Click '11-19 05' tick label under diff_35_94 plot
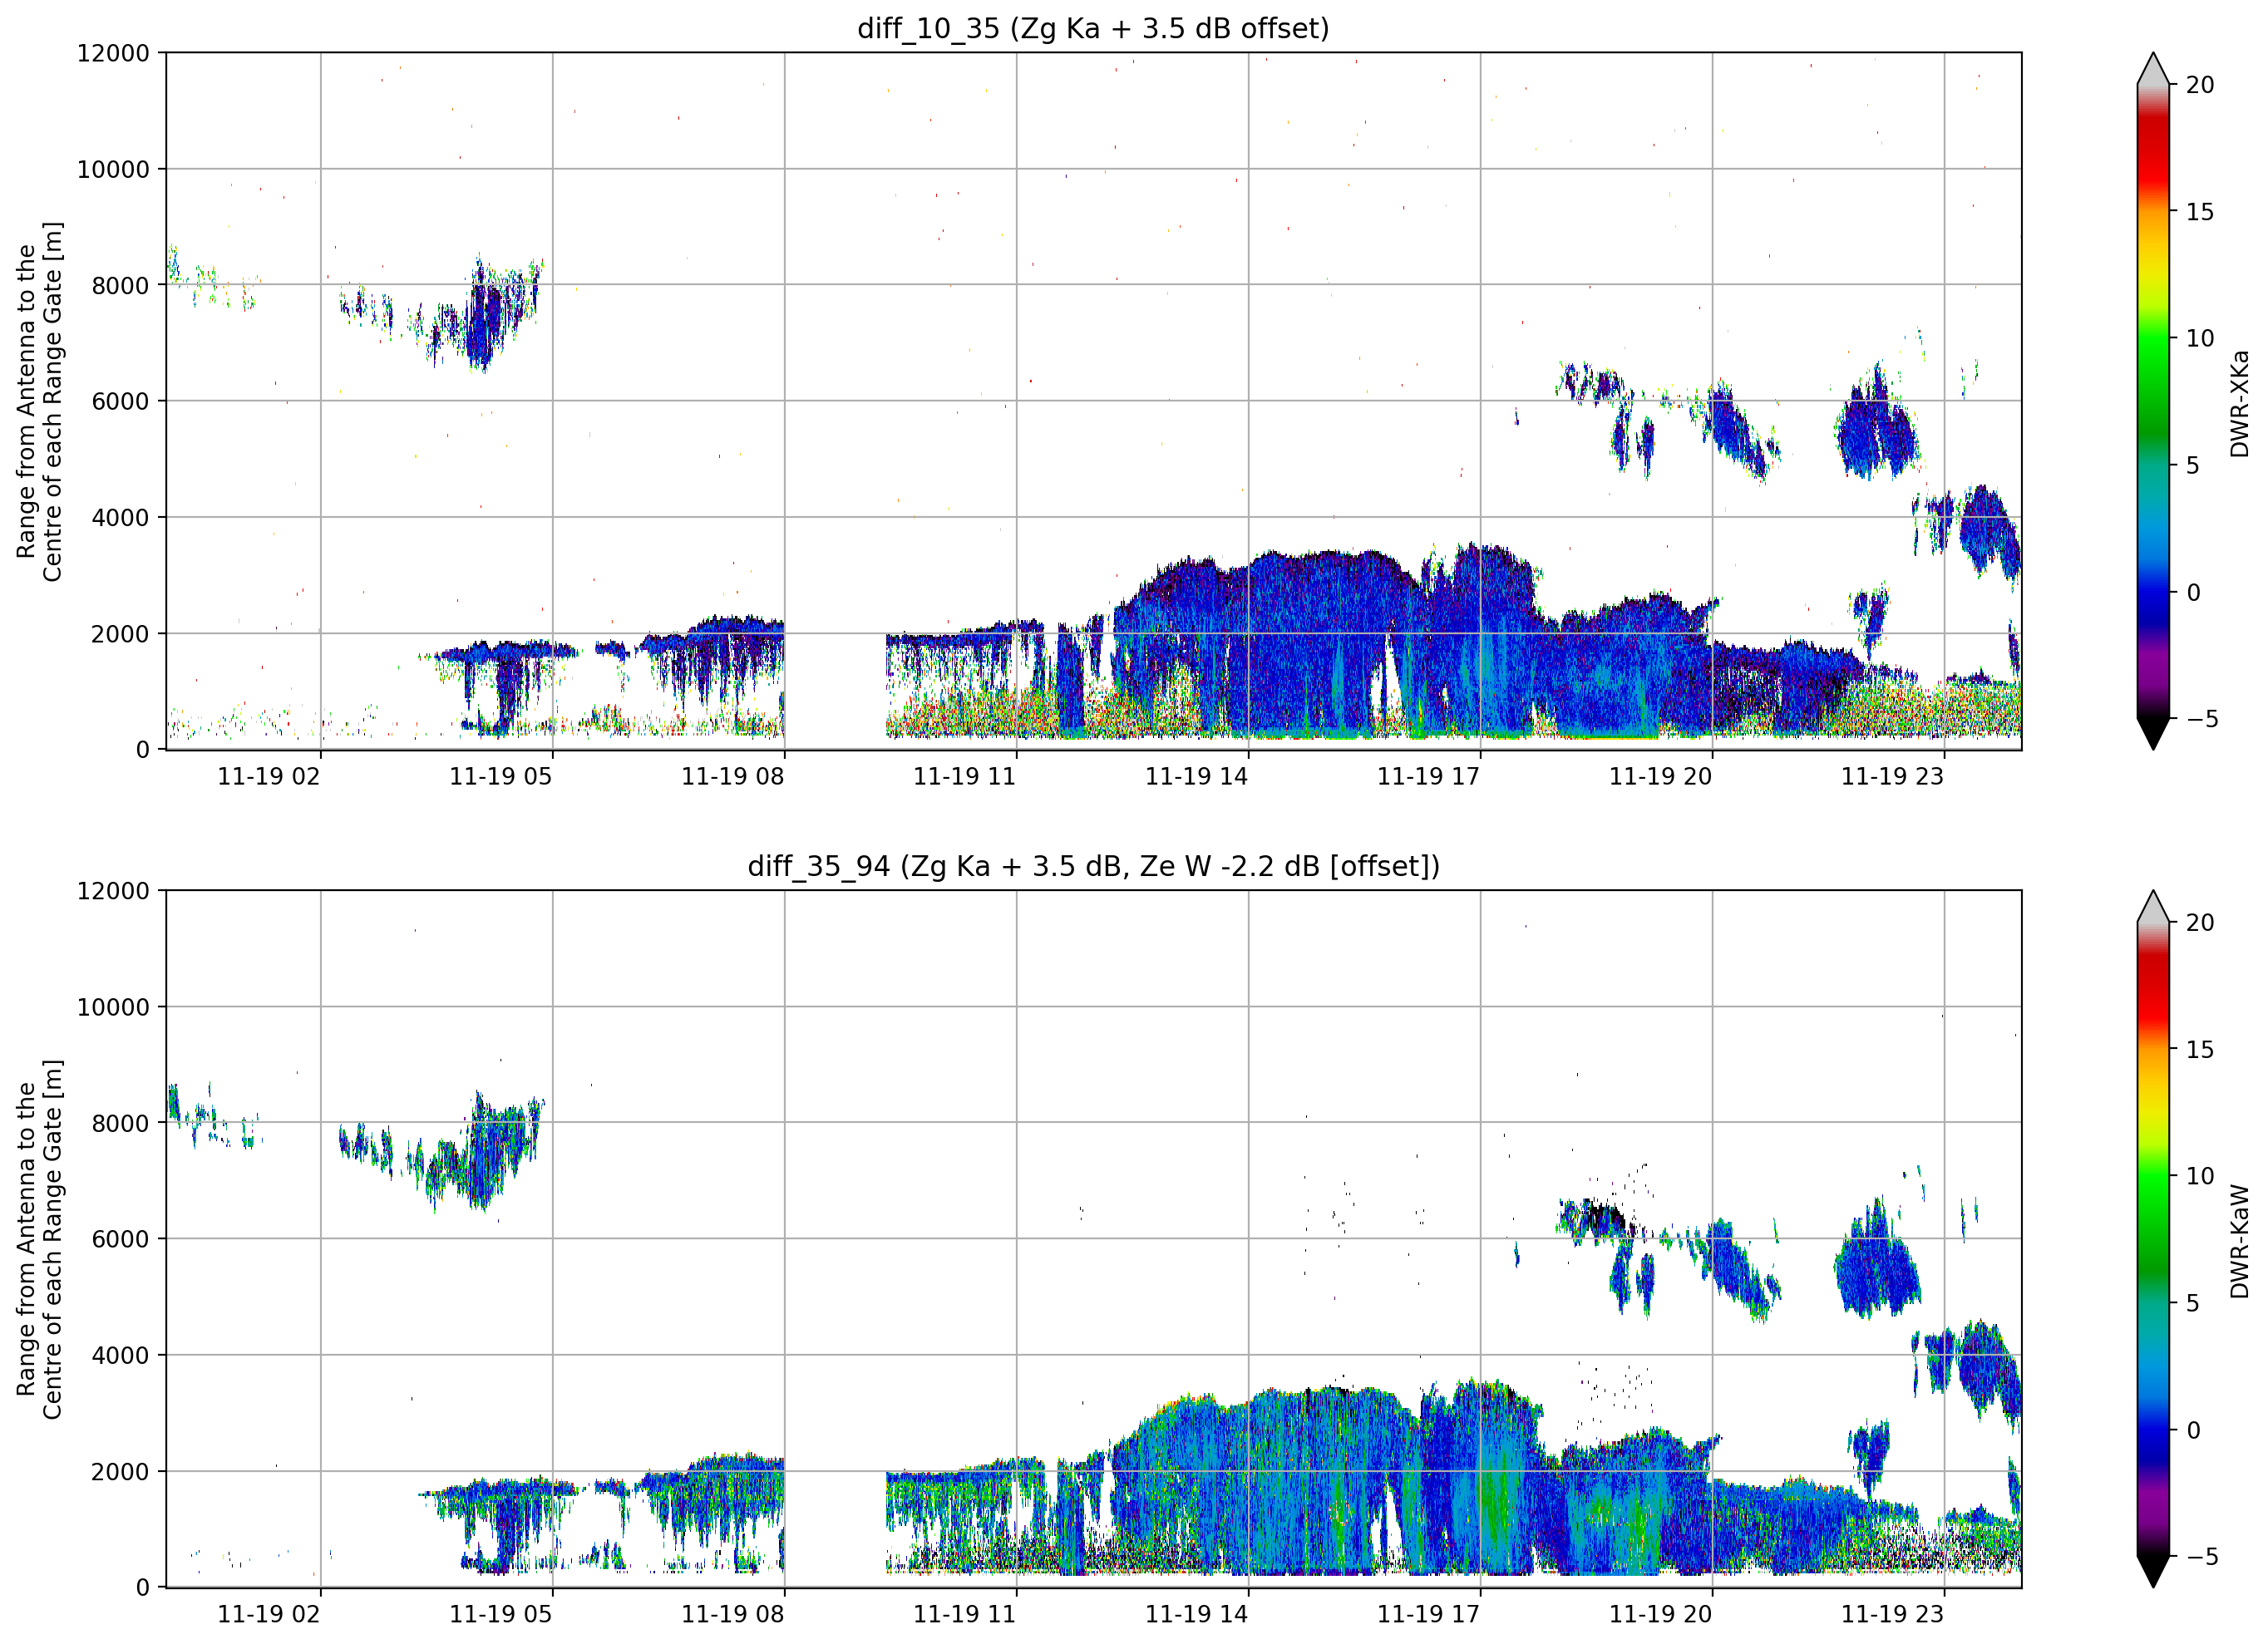2268x1644 pixels. (501, 1614)
